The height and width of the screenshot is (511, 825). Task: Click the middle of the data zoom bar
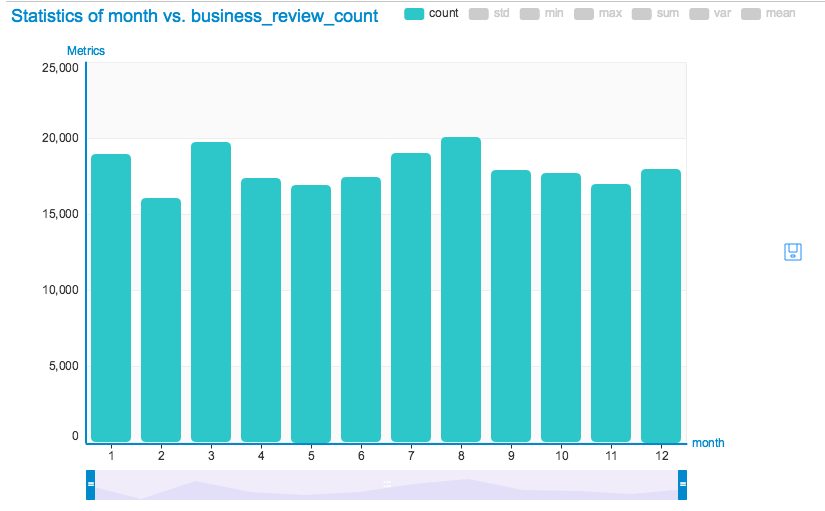pyautogui.click(x=386, y=484)
